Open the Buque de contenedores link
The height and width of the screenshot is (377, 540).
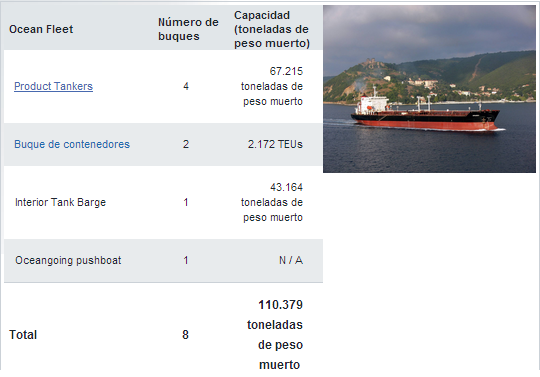point(72,144)
